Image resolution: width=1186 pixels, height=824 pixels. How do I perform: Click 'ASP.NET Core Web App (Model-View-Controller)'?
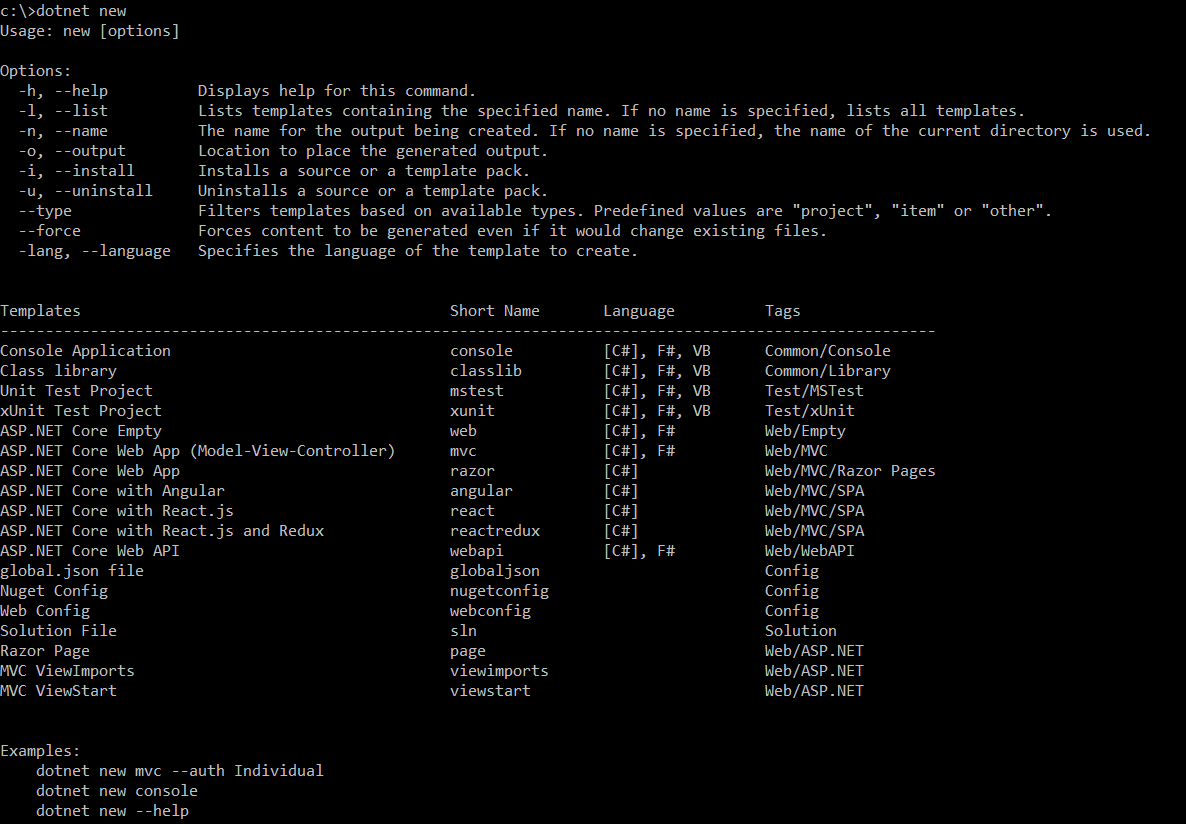click(x=198, y=451)
